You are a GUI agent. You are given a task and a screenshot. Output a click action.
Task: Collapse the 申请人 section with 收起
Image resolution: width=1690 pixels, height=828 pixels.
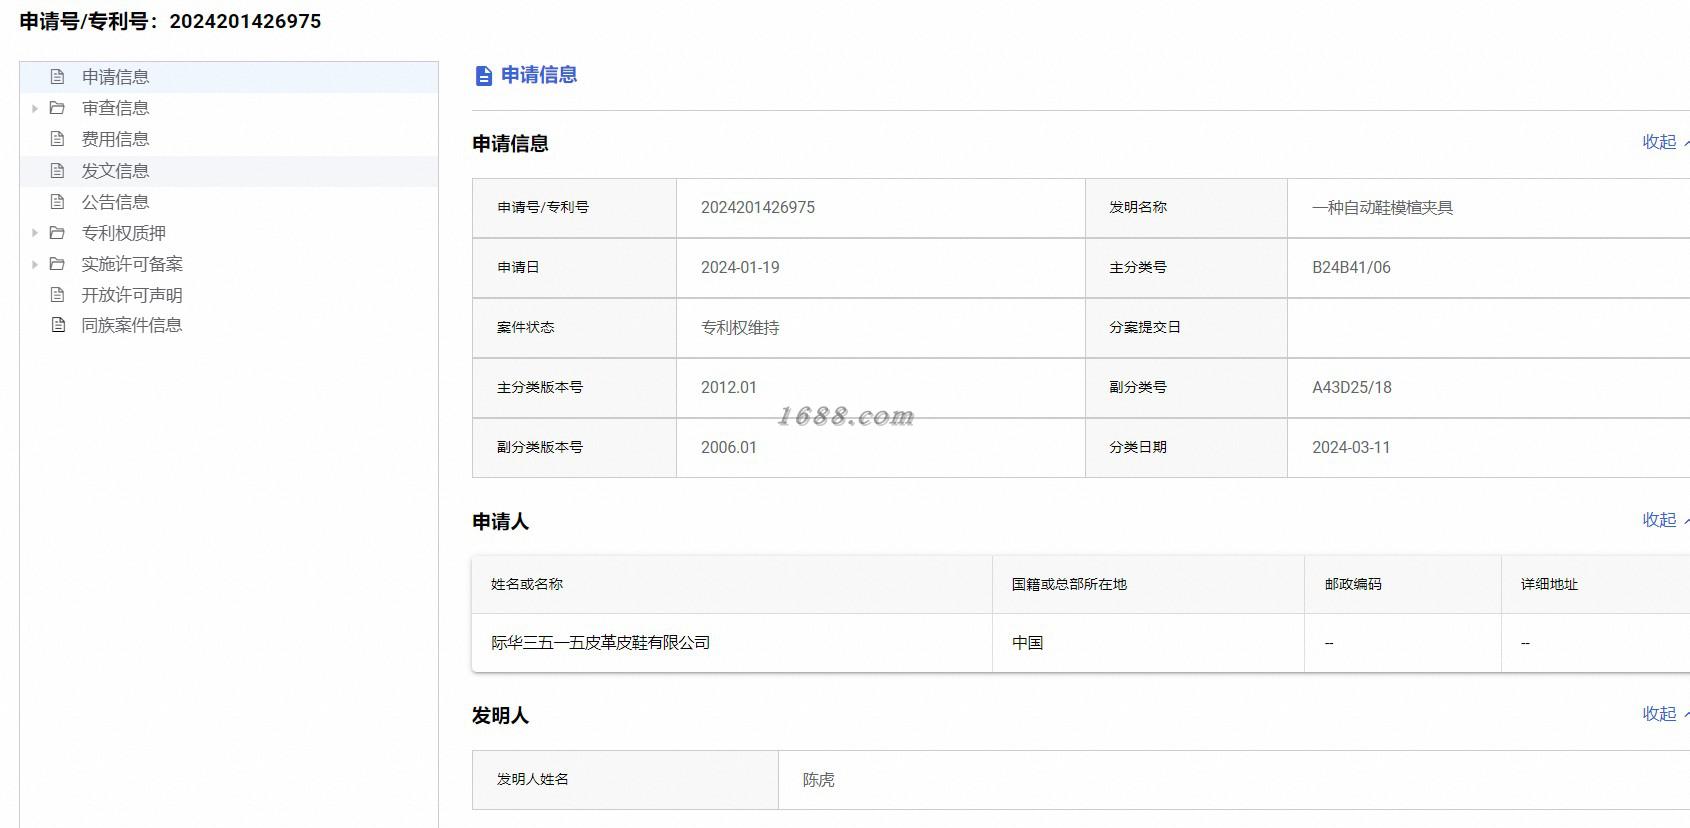(x=1664, y=520)
